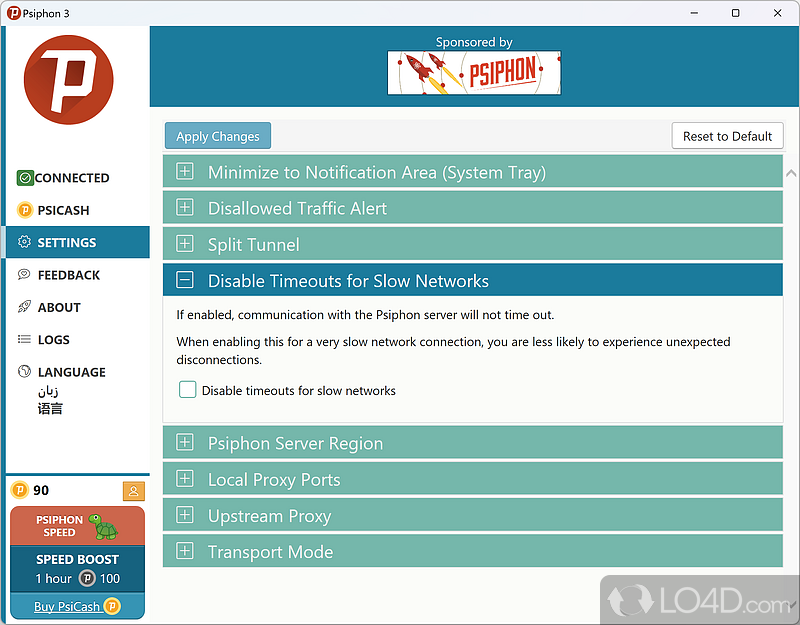
Task: Collapse Disable Timeouts for Slow Networks section
Action: pos(185,281)
